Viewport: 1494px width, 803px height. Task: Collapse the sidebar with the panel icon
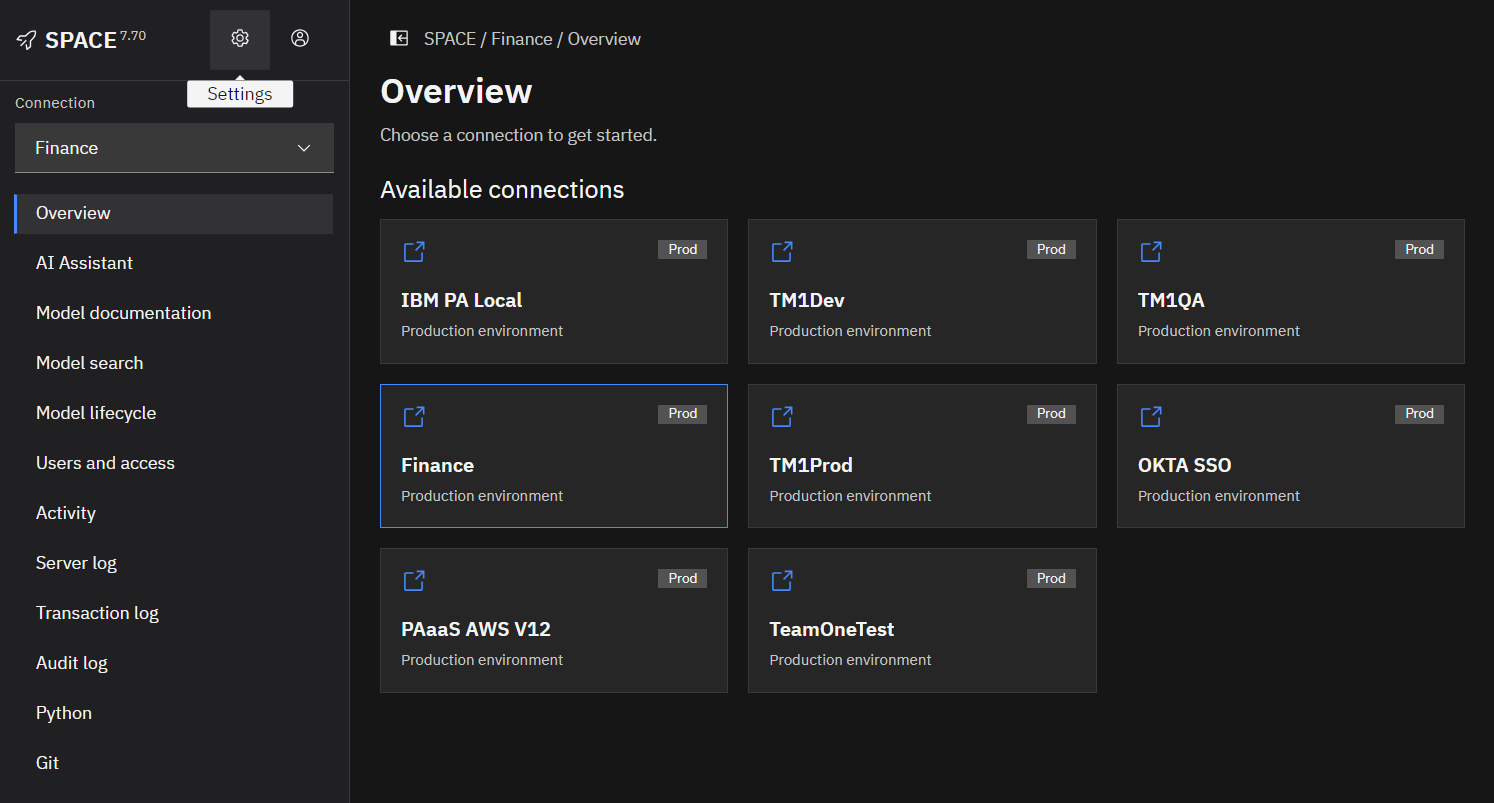click(399, 38)
